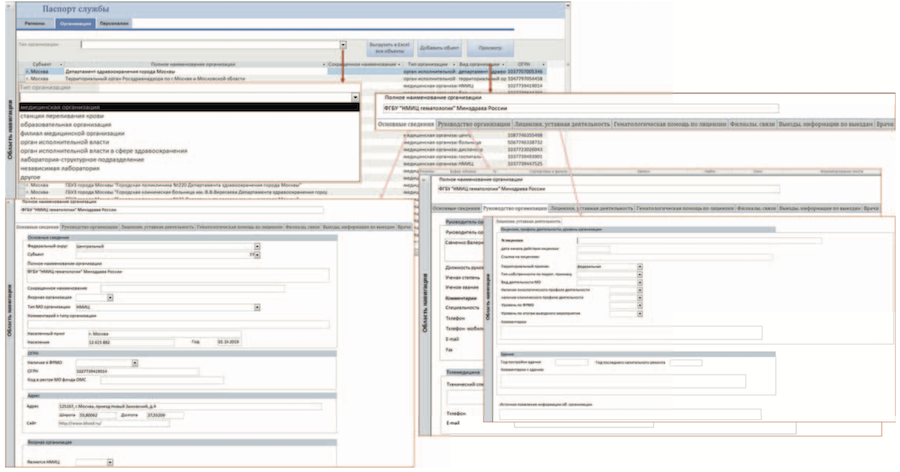
Task: Open the Субъект dropdown in bottom-left form
Action: click(257, 254)
